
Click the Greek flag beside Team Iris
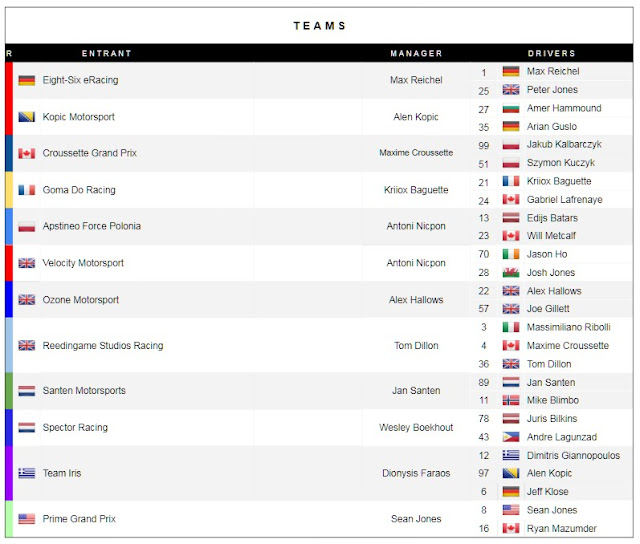click(27, 473)
